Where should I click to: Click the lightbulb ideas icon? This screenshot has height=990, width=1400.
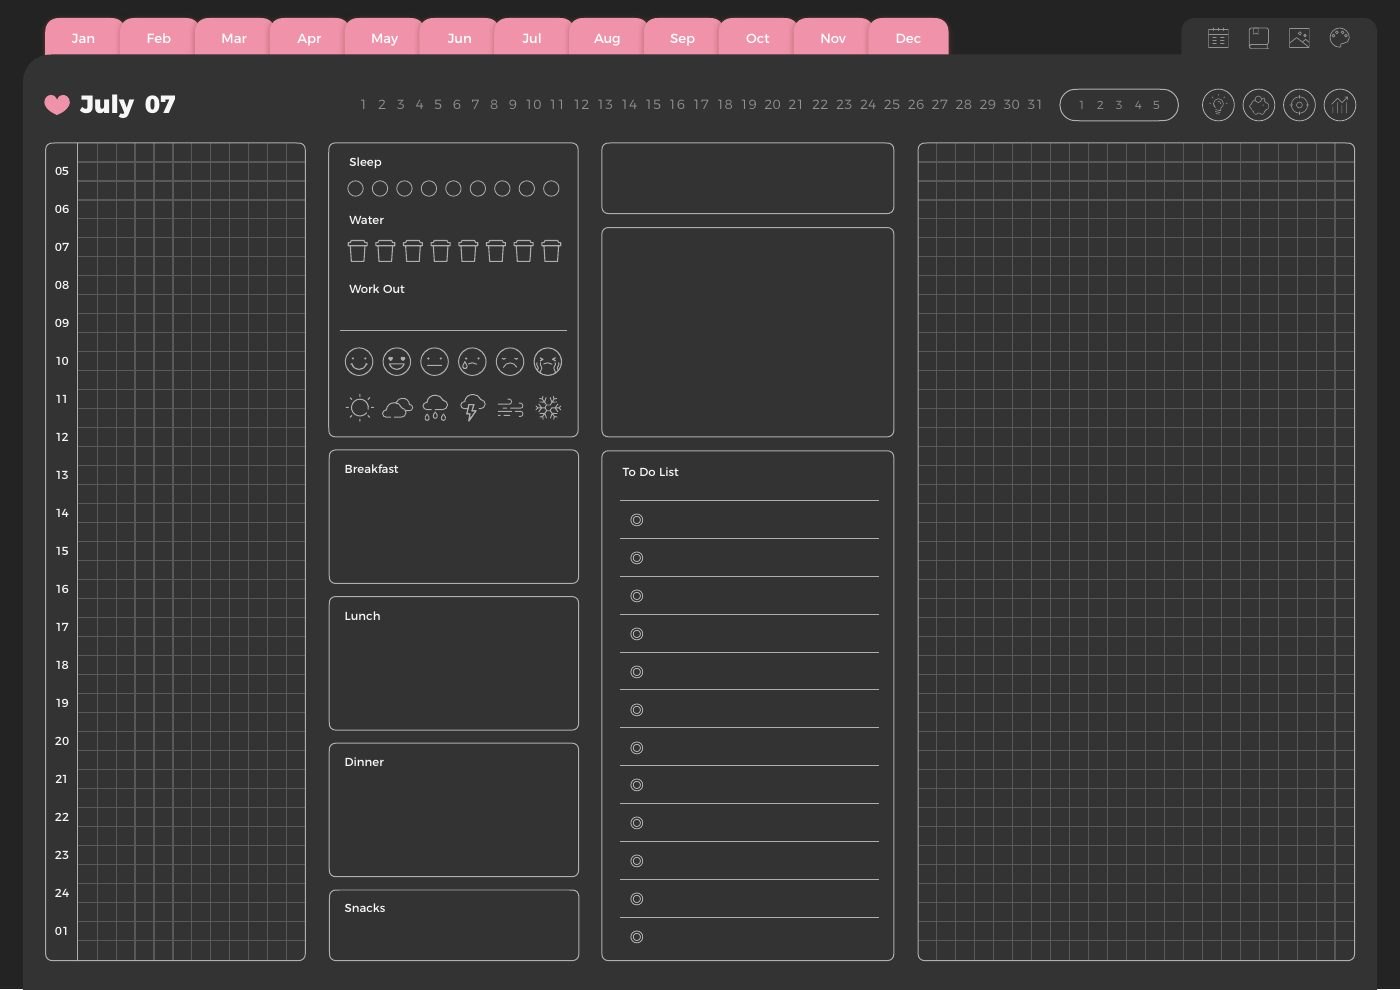click(x=1218, y=105)
